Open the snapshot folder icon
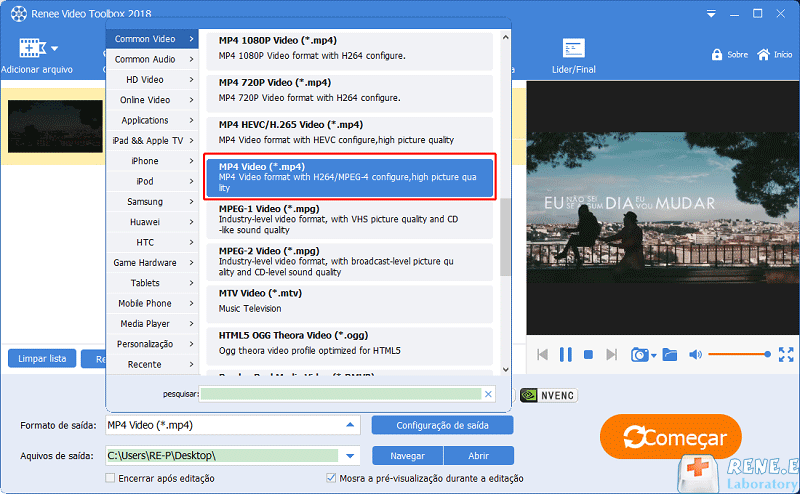The image size is (800, 494). 669,354
